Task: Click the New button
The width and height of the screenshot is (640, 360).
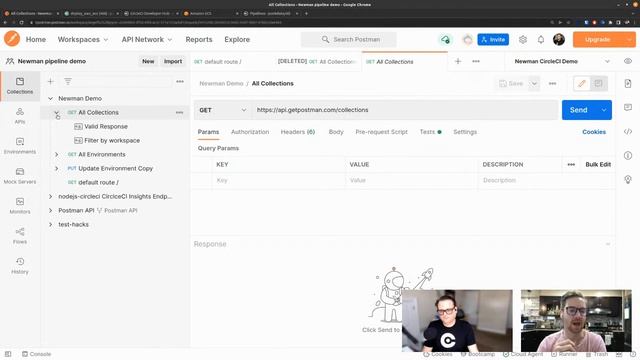Action: [x=148, y=61]
